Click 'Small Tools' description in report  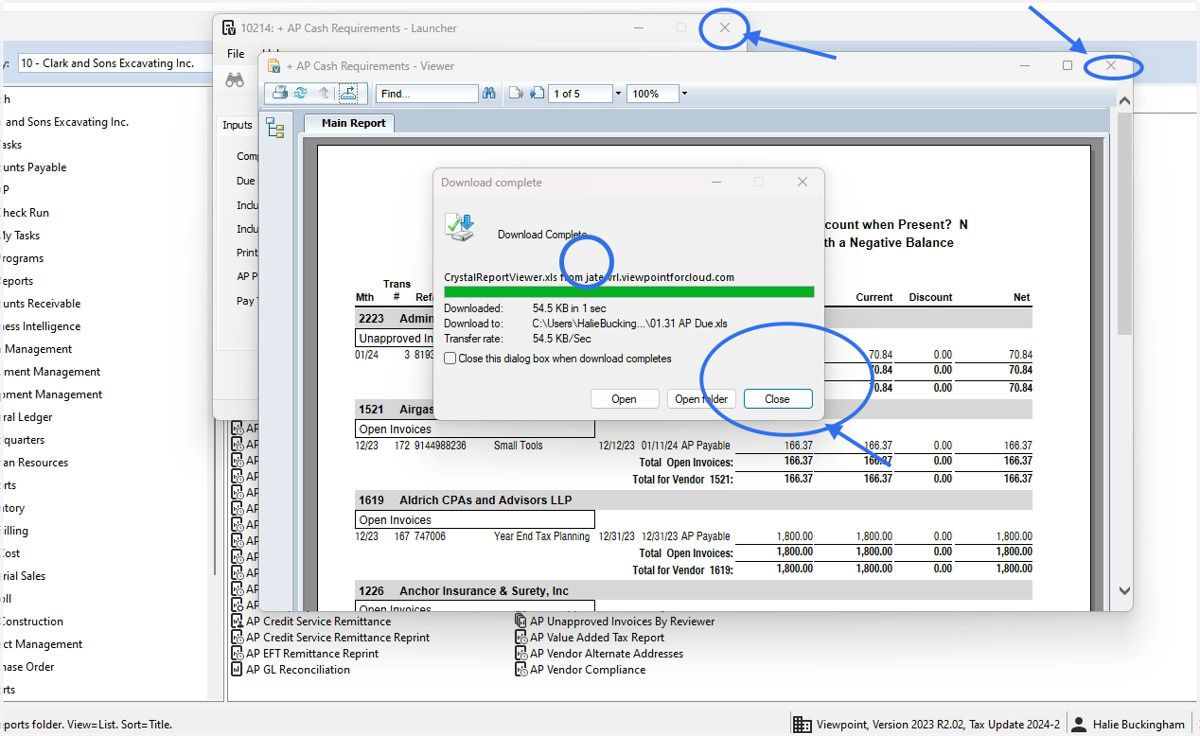(518, 445)
